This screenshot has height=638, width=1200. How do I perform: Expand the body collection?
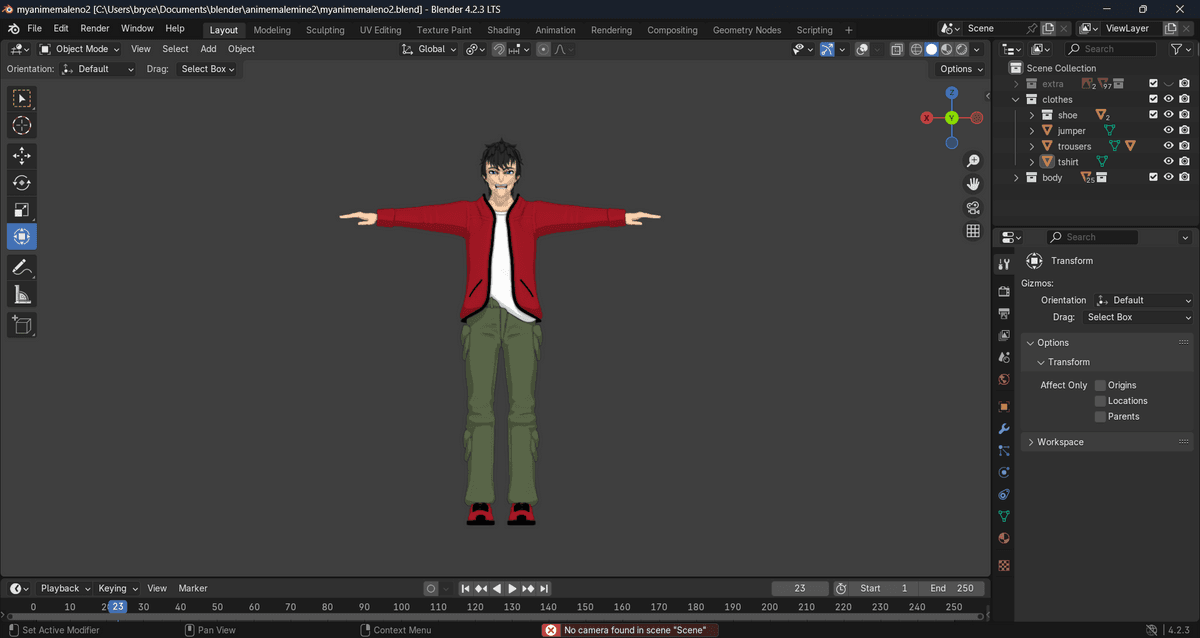pos(1016,178)
